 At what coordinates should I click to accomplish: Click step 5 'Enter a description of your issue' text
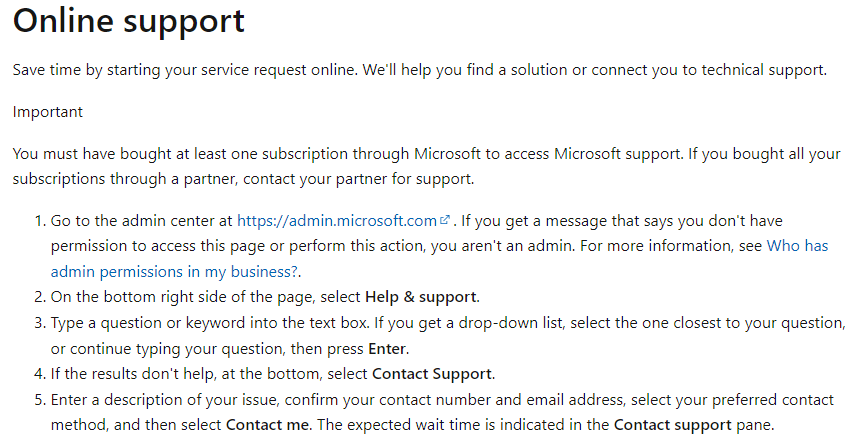(x=165, y=400)
